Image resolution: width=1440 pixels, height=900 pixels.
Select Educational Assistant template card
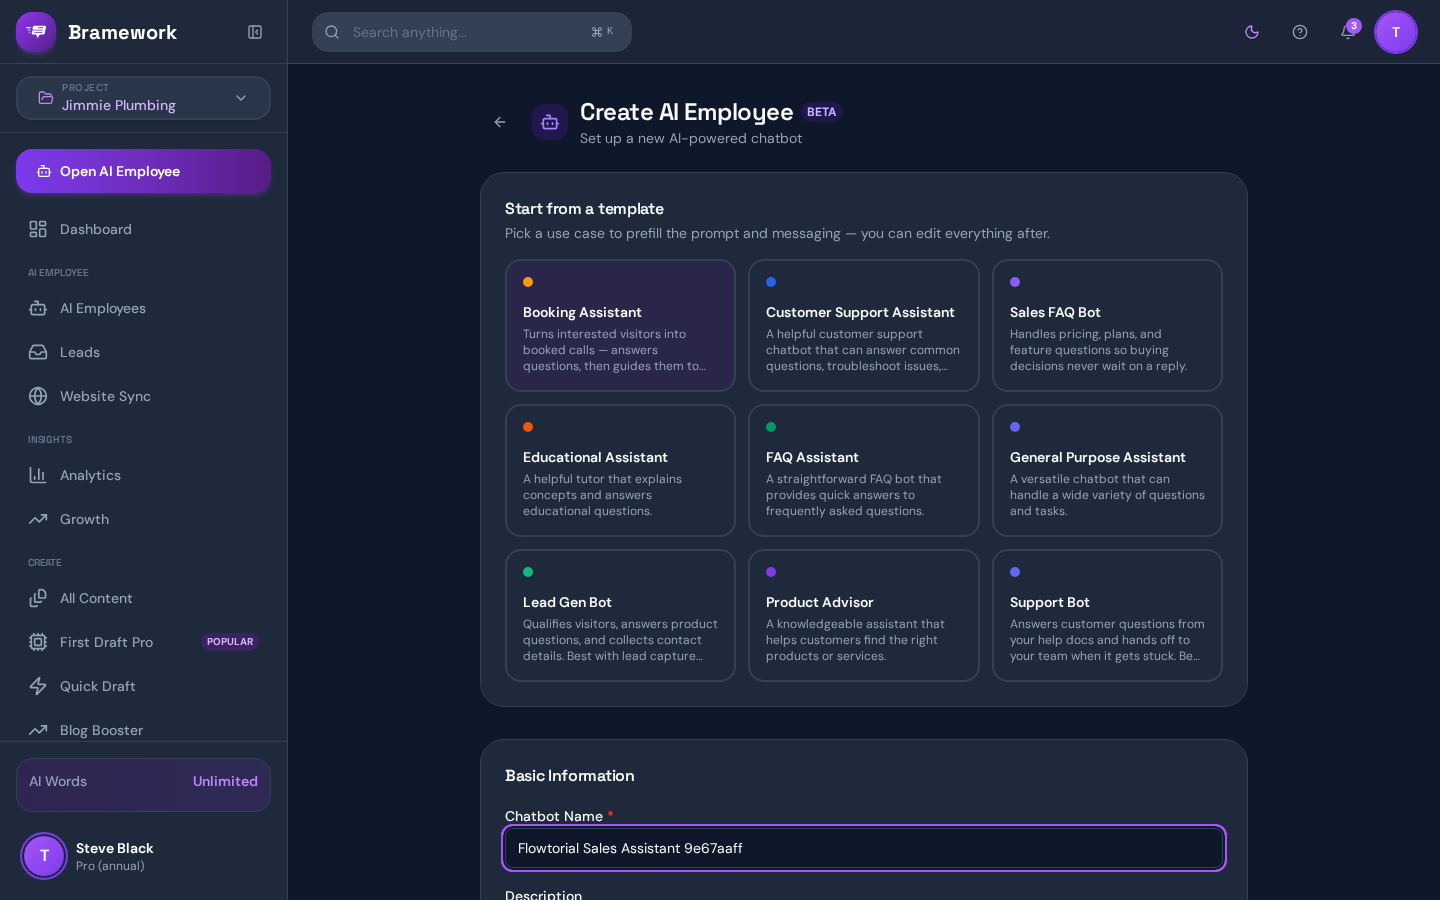click(x=620, y=470)
